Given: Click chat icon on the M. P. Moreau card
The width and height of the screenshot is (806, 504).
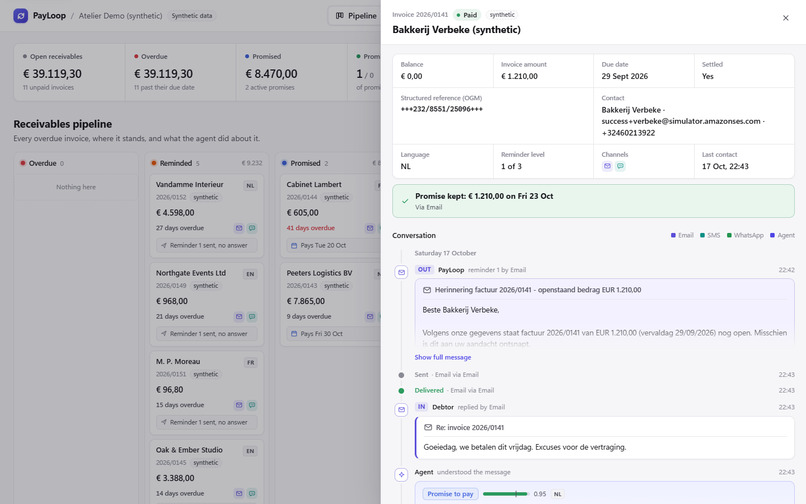Looking at the screenshot, I should [252, 405].
